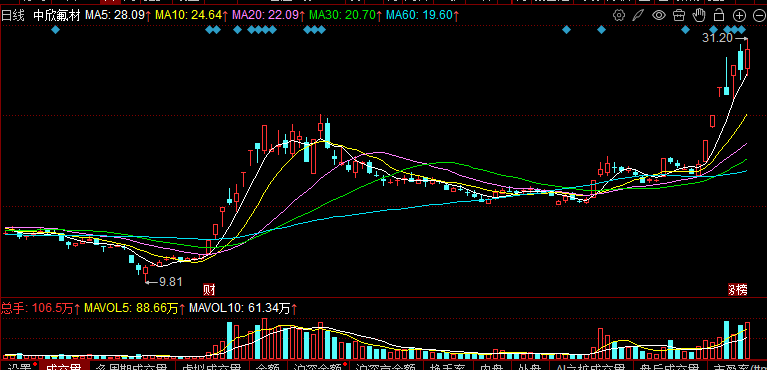The width and height of the screenshot is (767, 370).
Task: Open the 日线 period selector
Action: click(12, 15)
